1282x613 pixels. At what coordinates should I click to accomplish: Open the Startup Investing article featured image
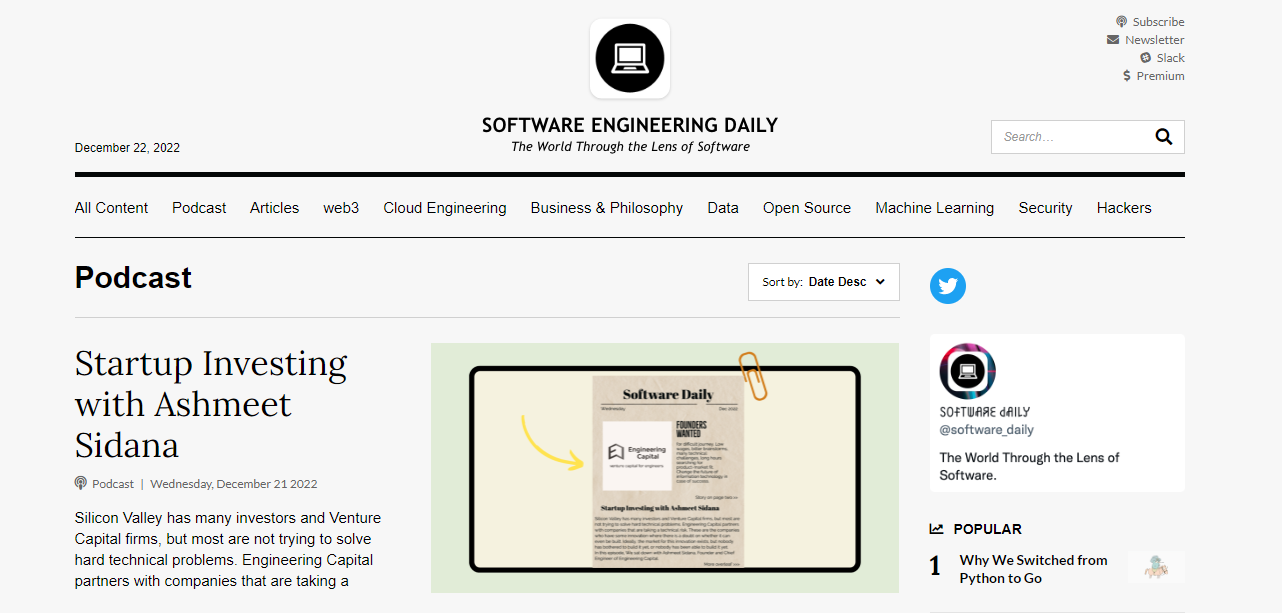665,468
